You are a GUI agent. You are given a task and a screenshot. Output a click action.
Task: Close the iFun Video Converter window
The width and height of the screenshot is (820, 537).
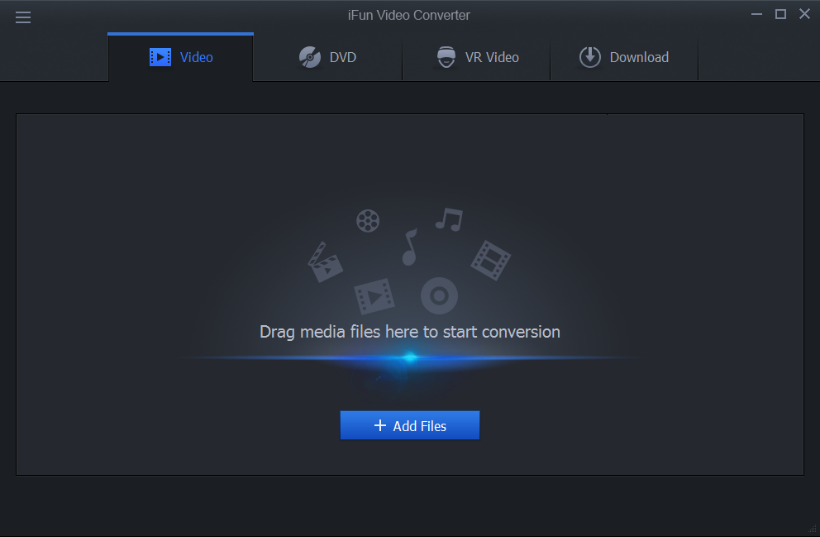click(x=804, y=14)
